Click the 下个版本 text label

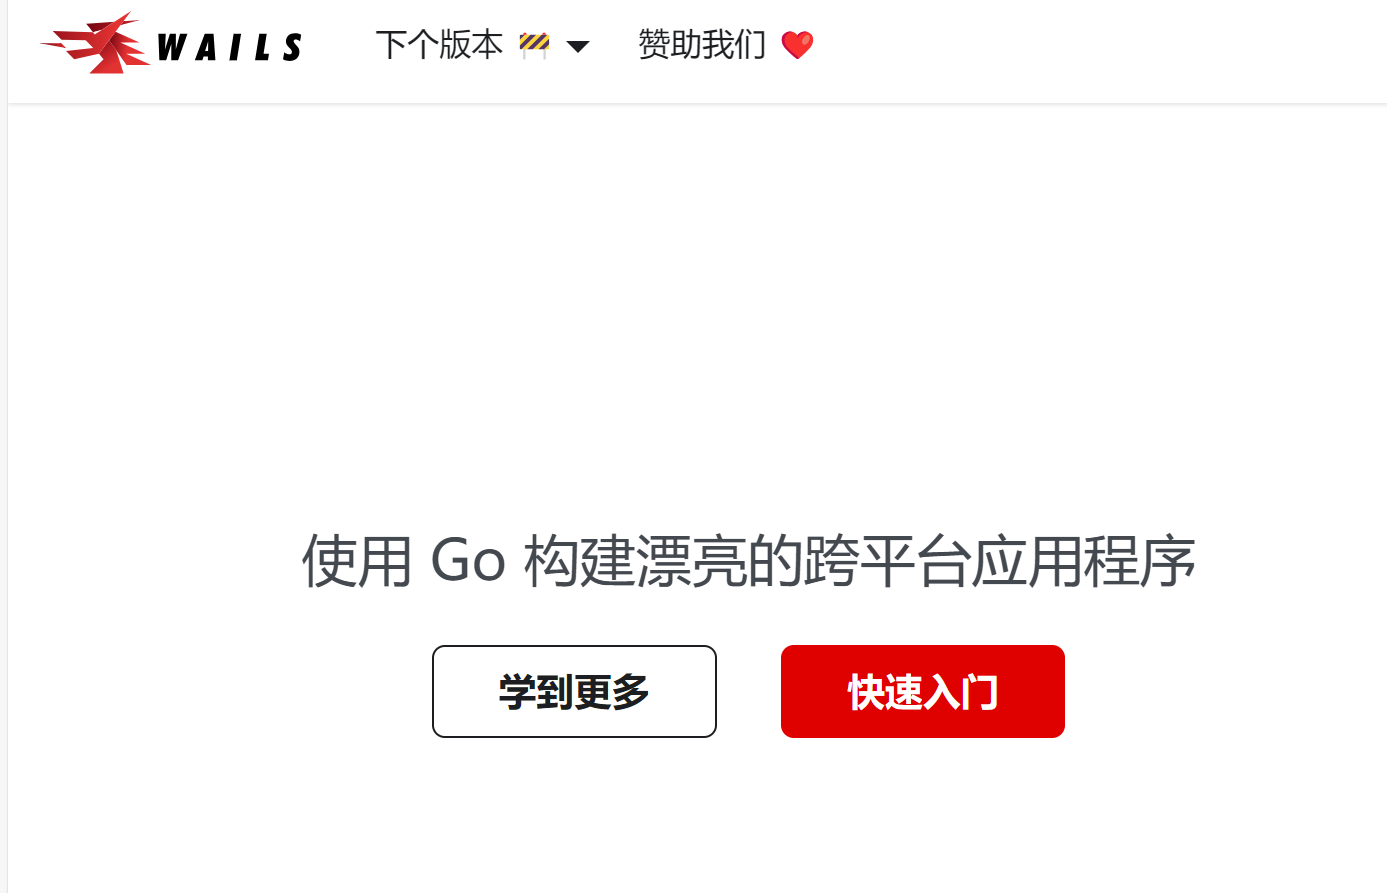click(x=439, y=45)
